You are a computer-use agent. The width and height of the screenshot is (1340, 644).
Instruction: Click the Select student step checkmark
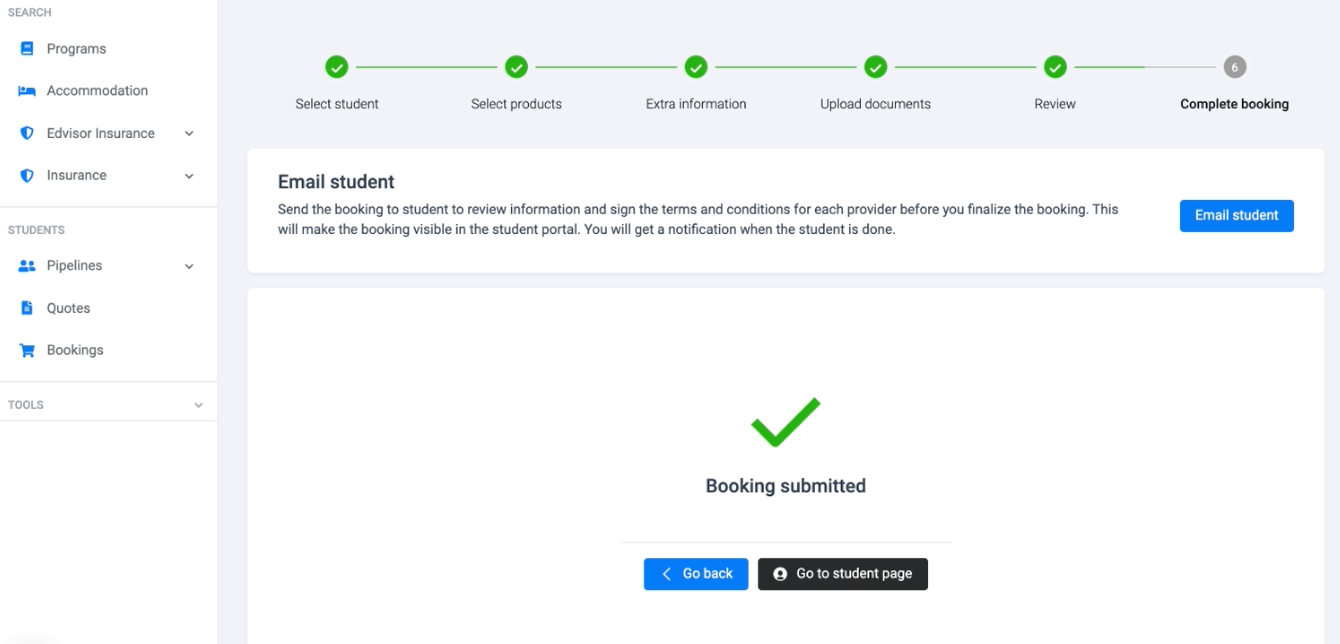pos(337,67)
